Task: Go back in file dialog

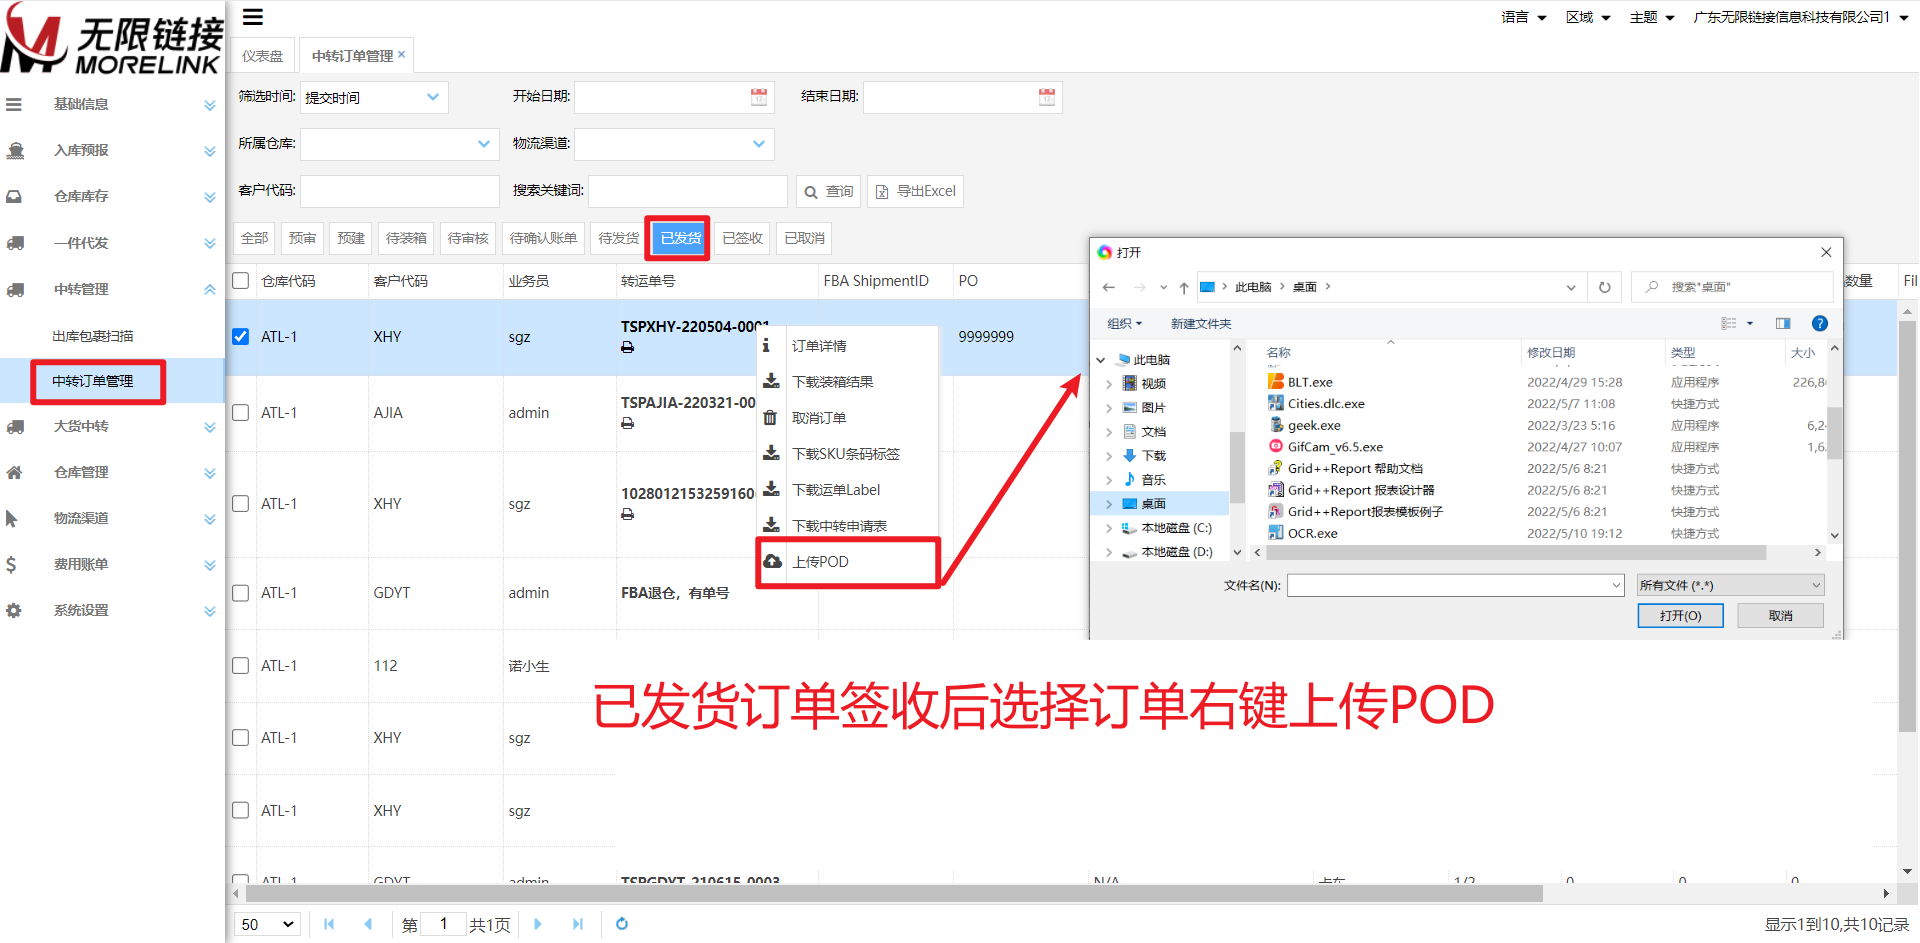Action: tap(1108, 287)
